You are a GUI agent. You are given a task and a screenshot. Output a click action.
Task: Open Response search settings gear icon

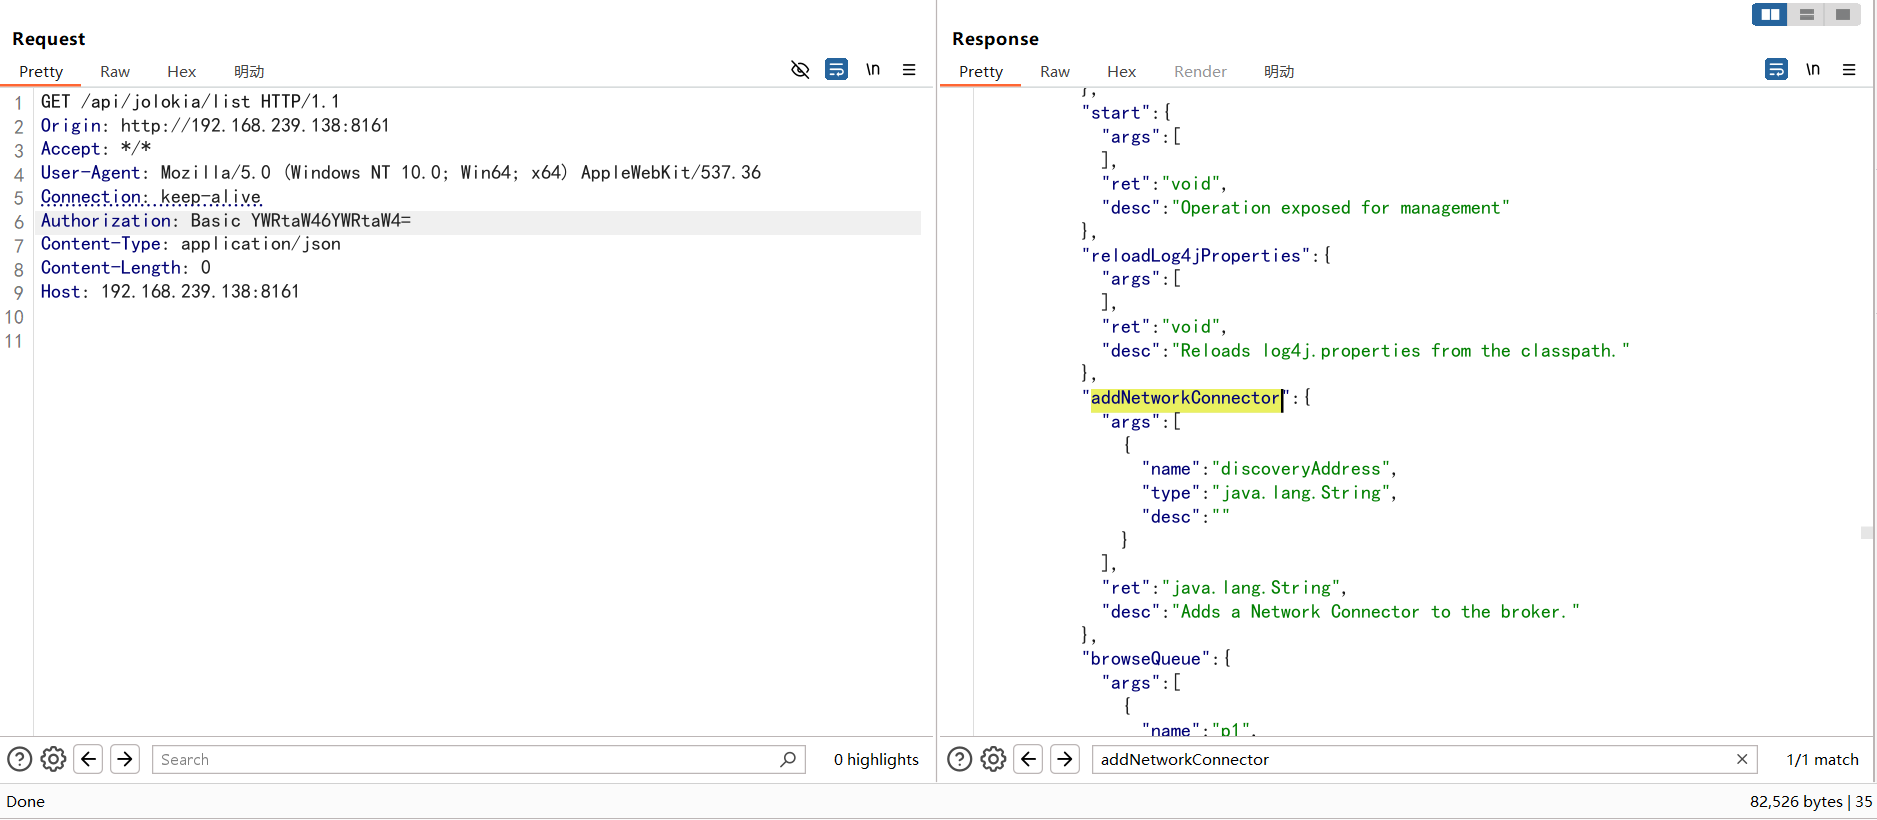point(994,759)
